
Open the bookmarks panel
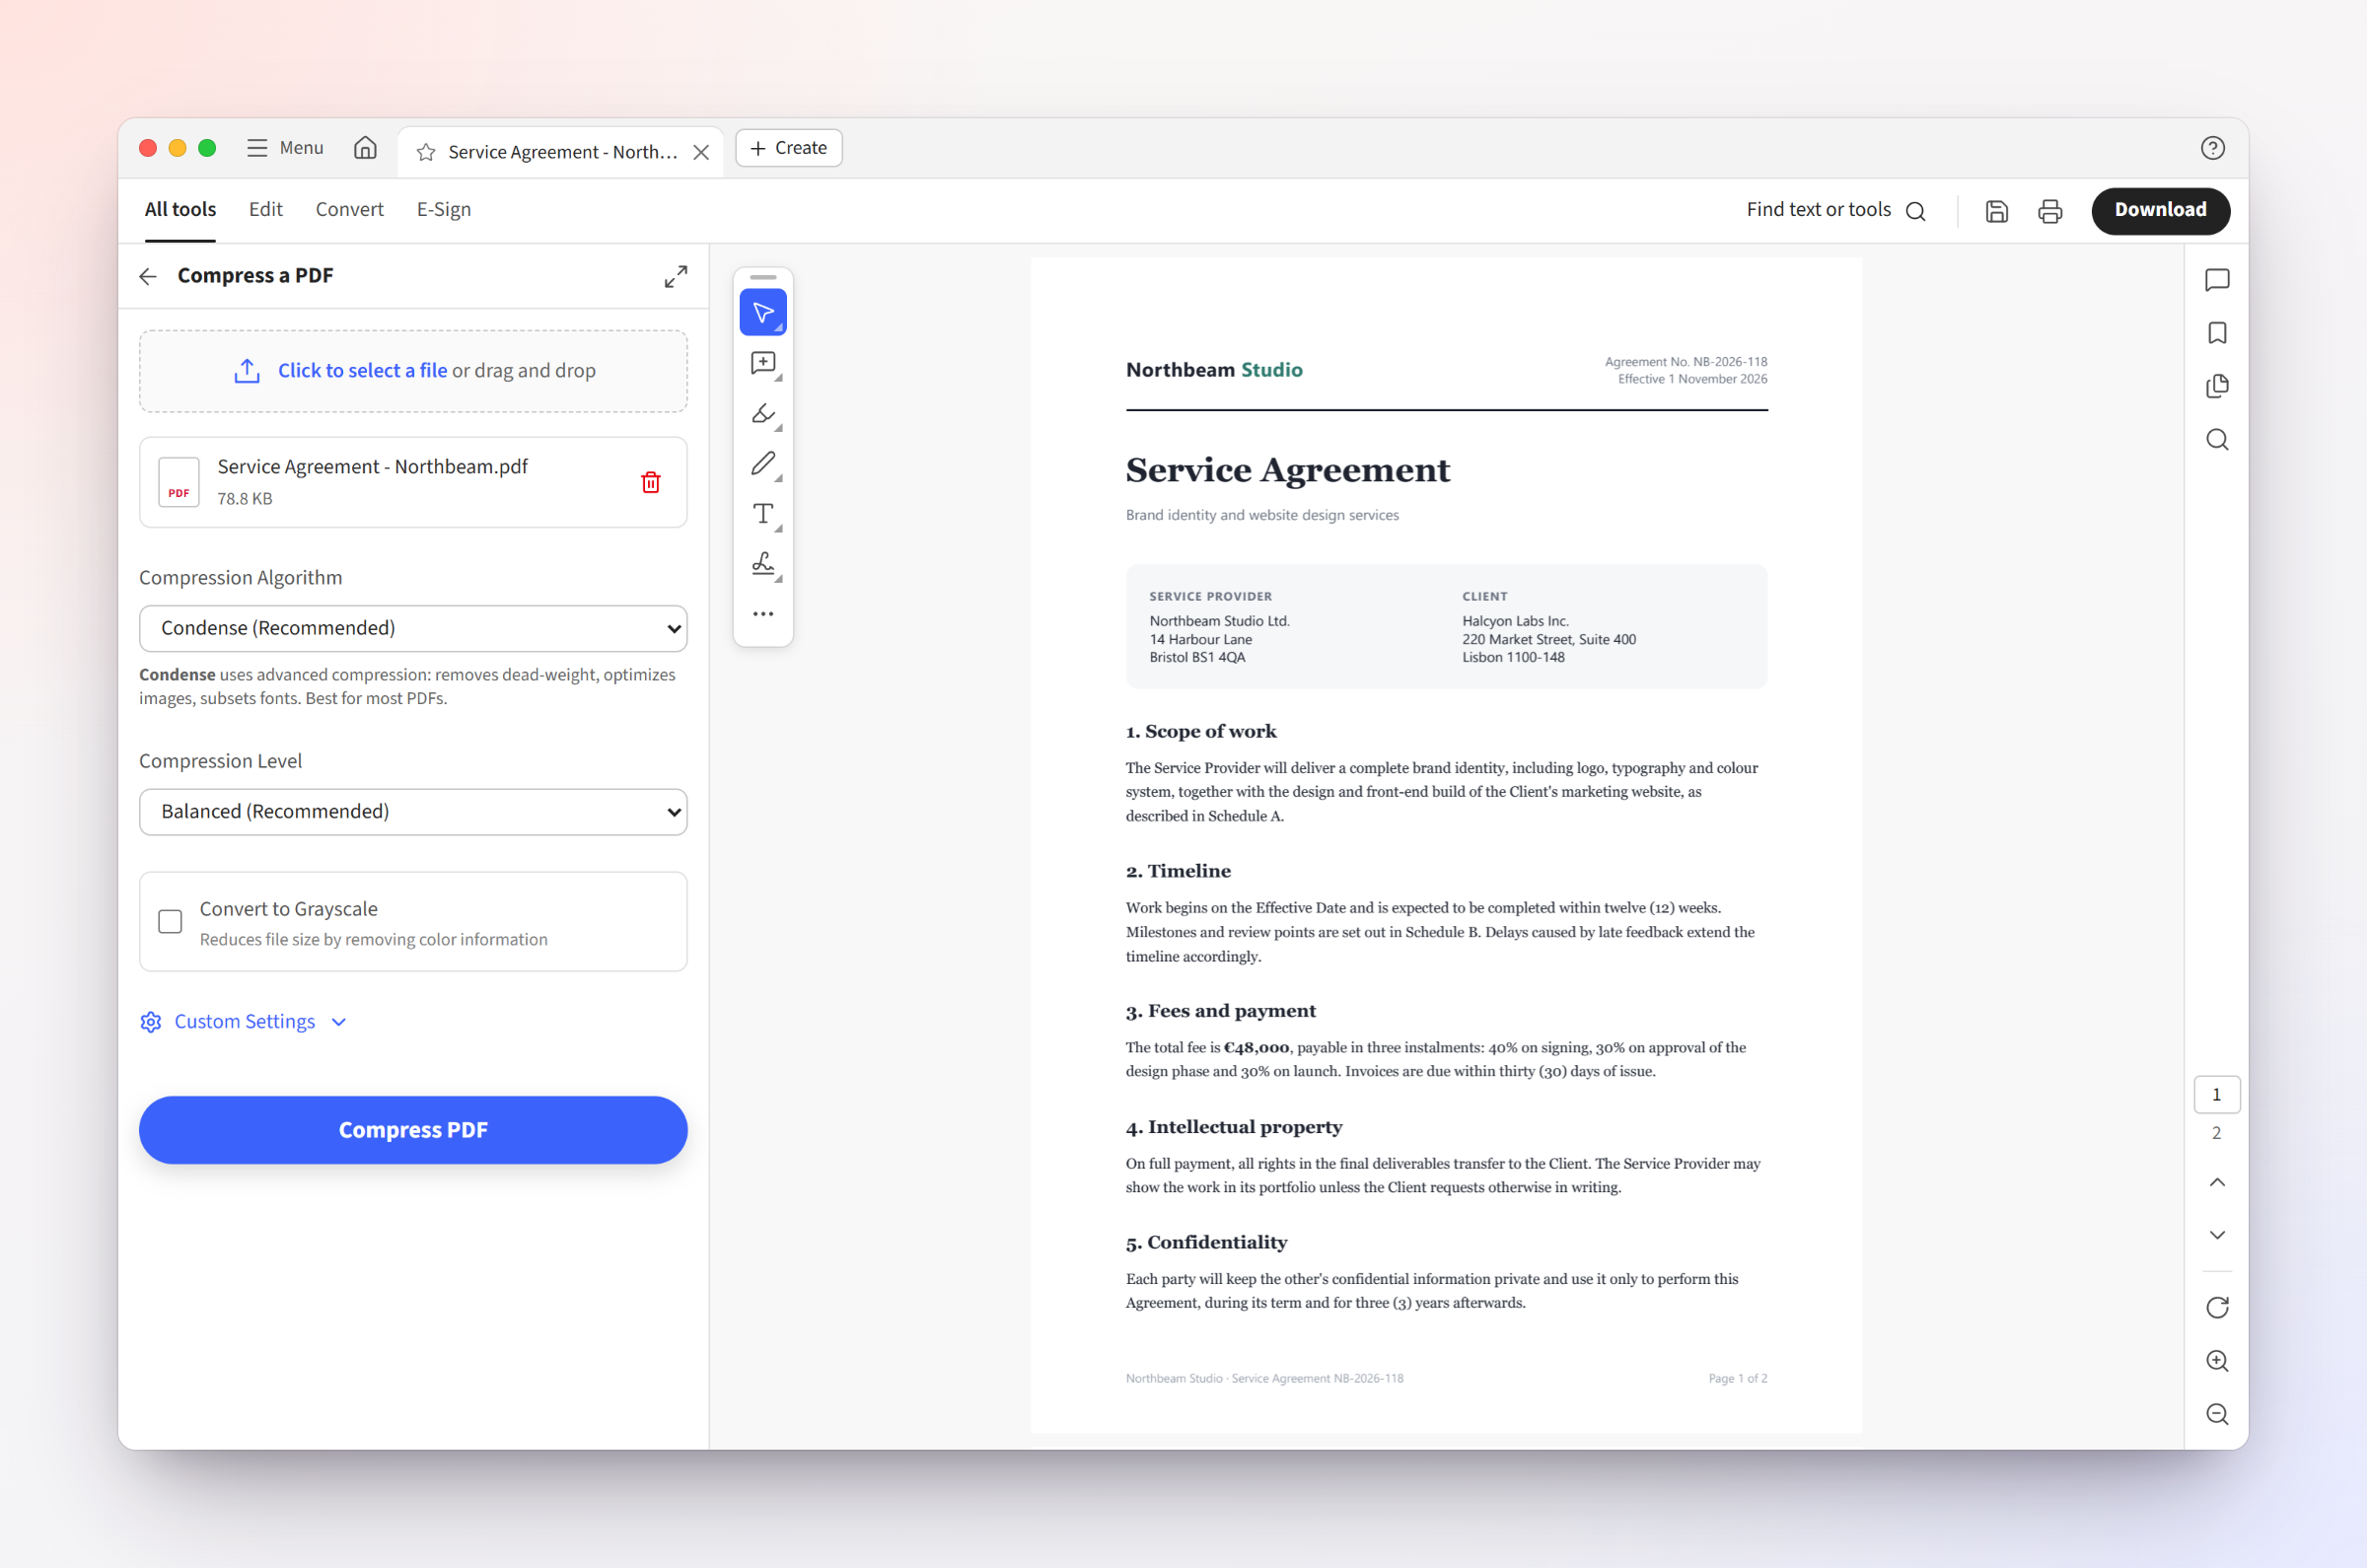(x=2217, y=333)
